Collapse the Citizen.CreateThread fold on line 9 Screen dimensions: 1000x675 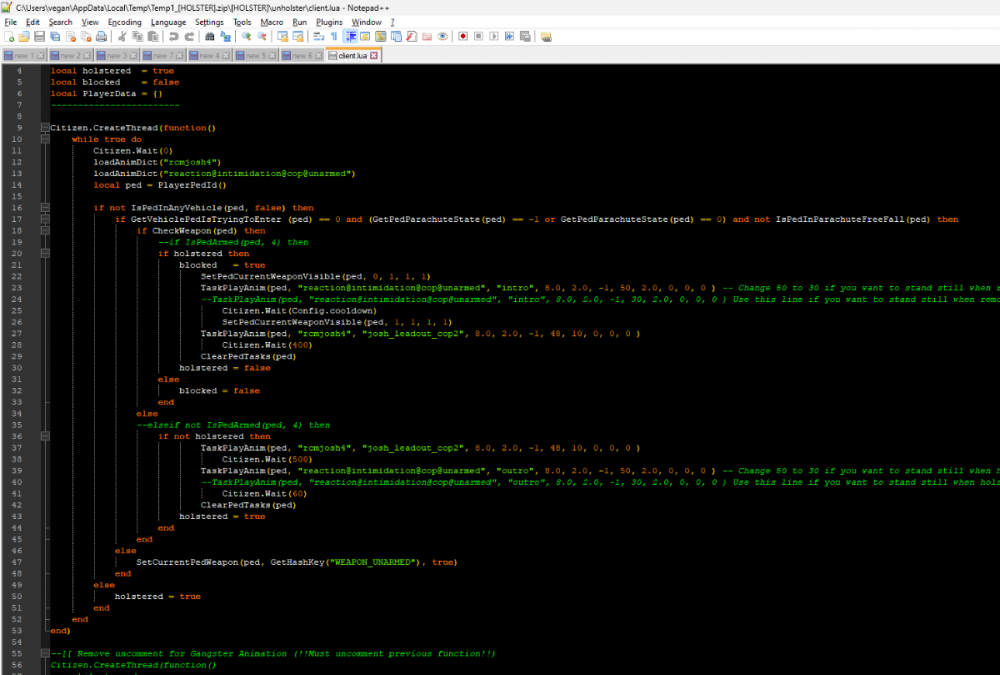coord(44,128)
